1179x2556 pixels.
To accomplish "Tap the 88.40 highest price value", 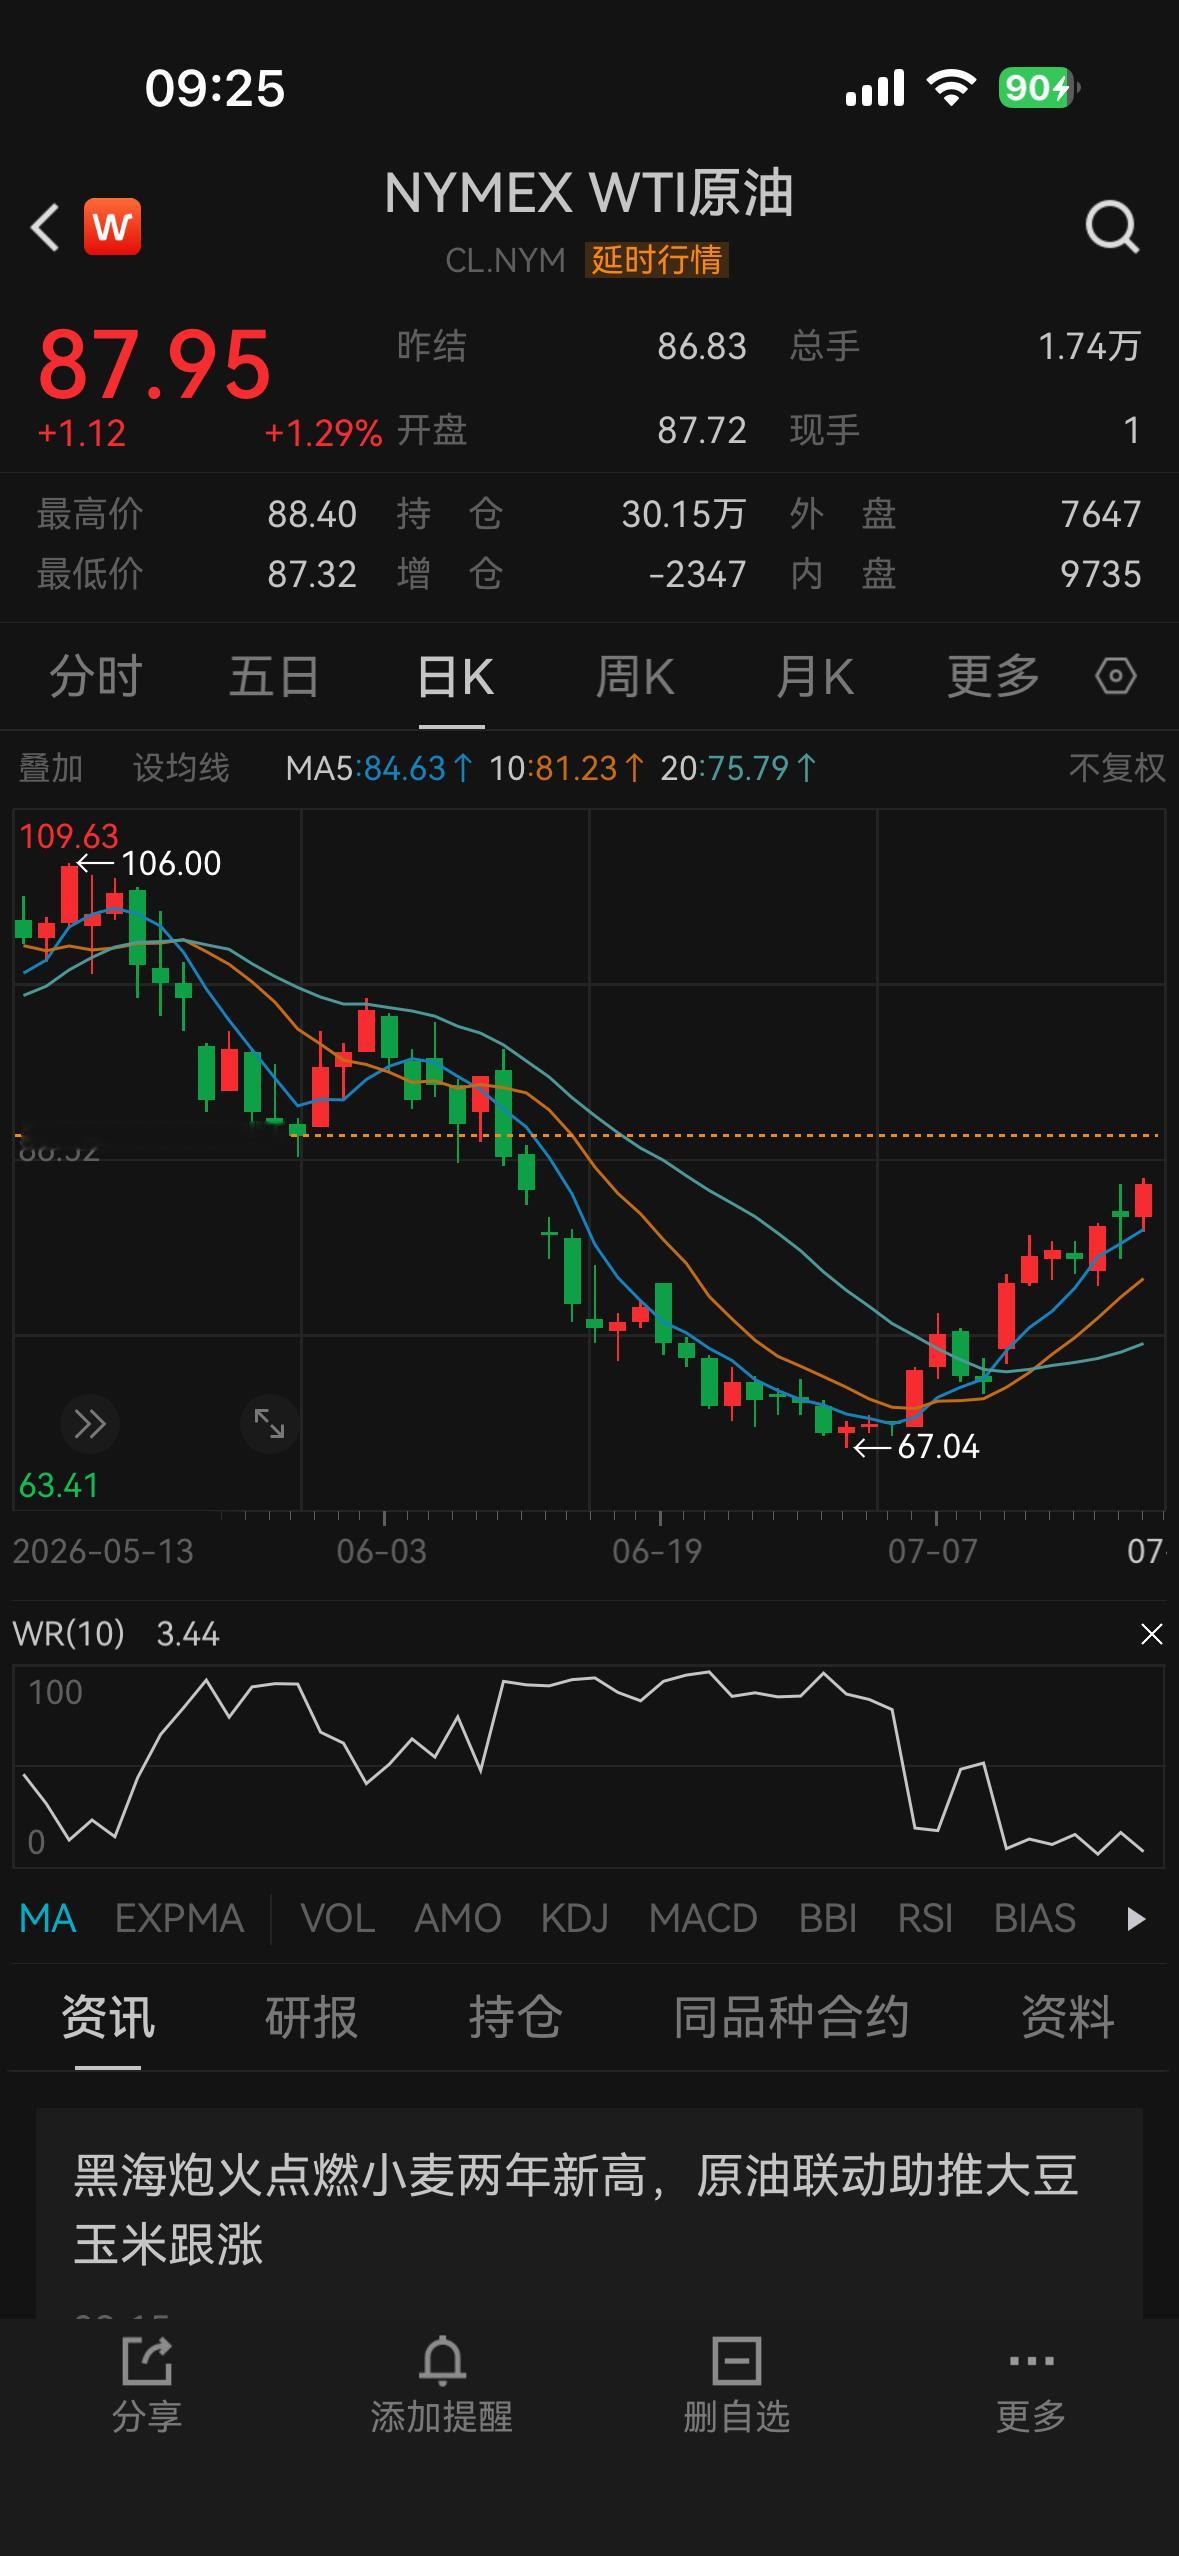I will 312,514.
